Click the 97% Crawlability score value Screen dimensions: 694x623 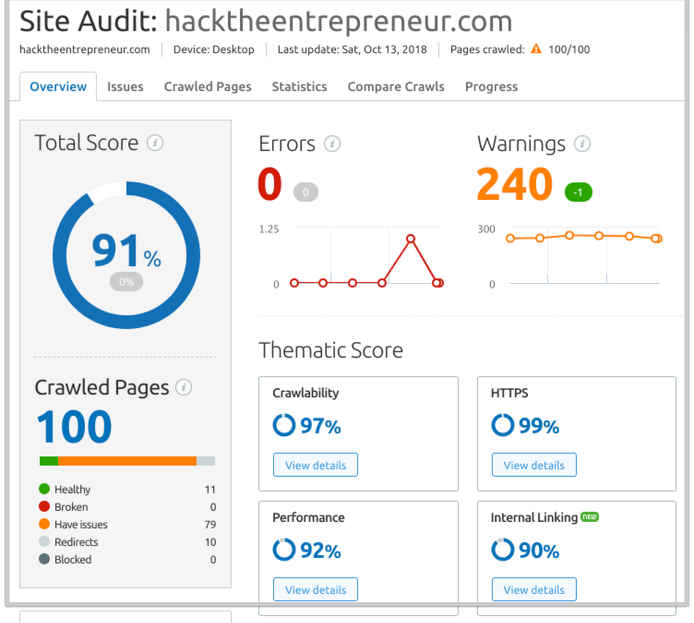click(x=320, y=426)
